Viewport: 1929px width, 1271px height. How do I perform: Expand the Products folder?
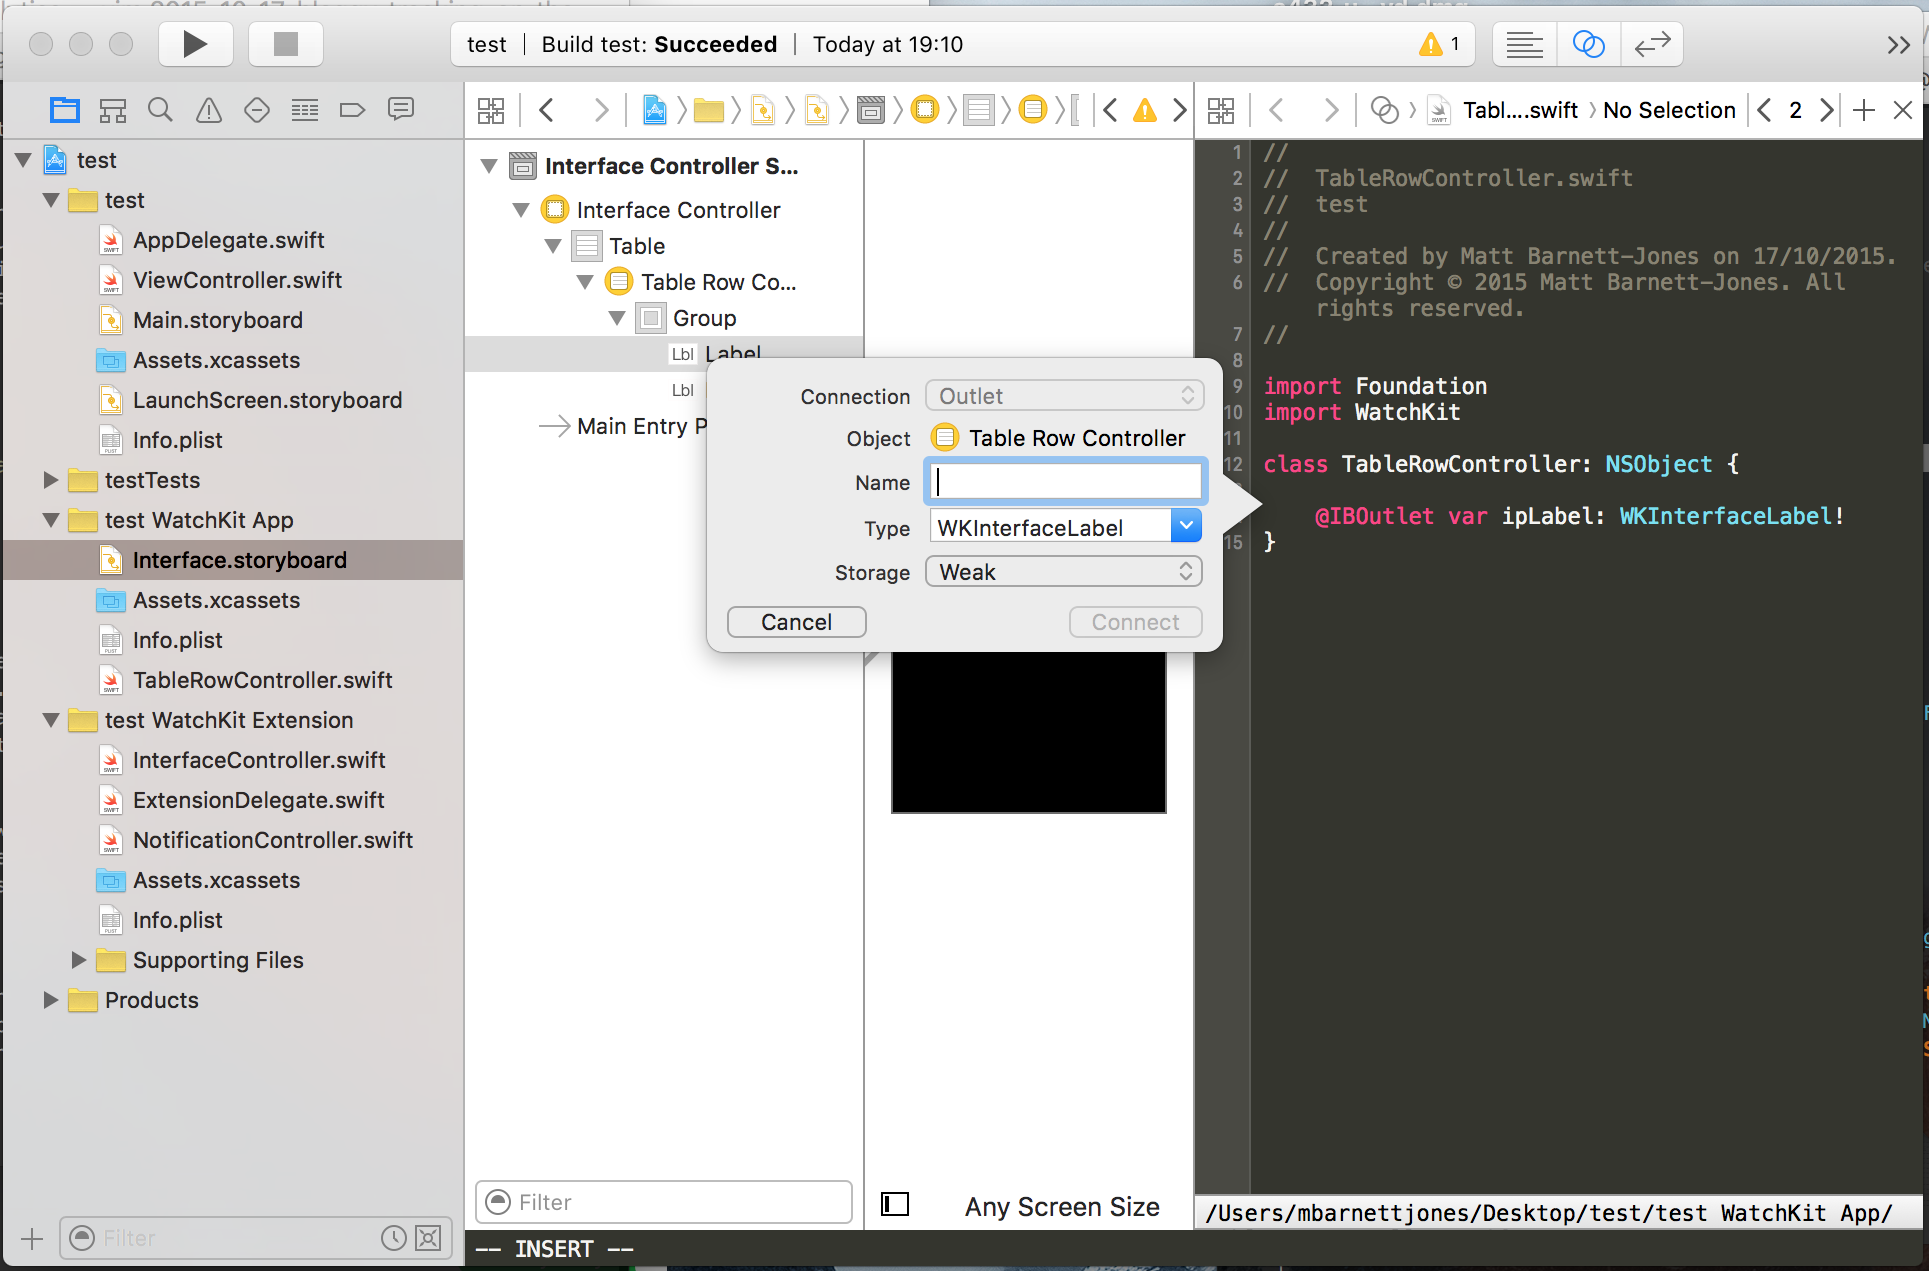coord(50,1000)
